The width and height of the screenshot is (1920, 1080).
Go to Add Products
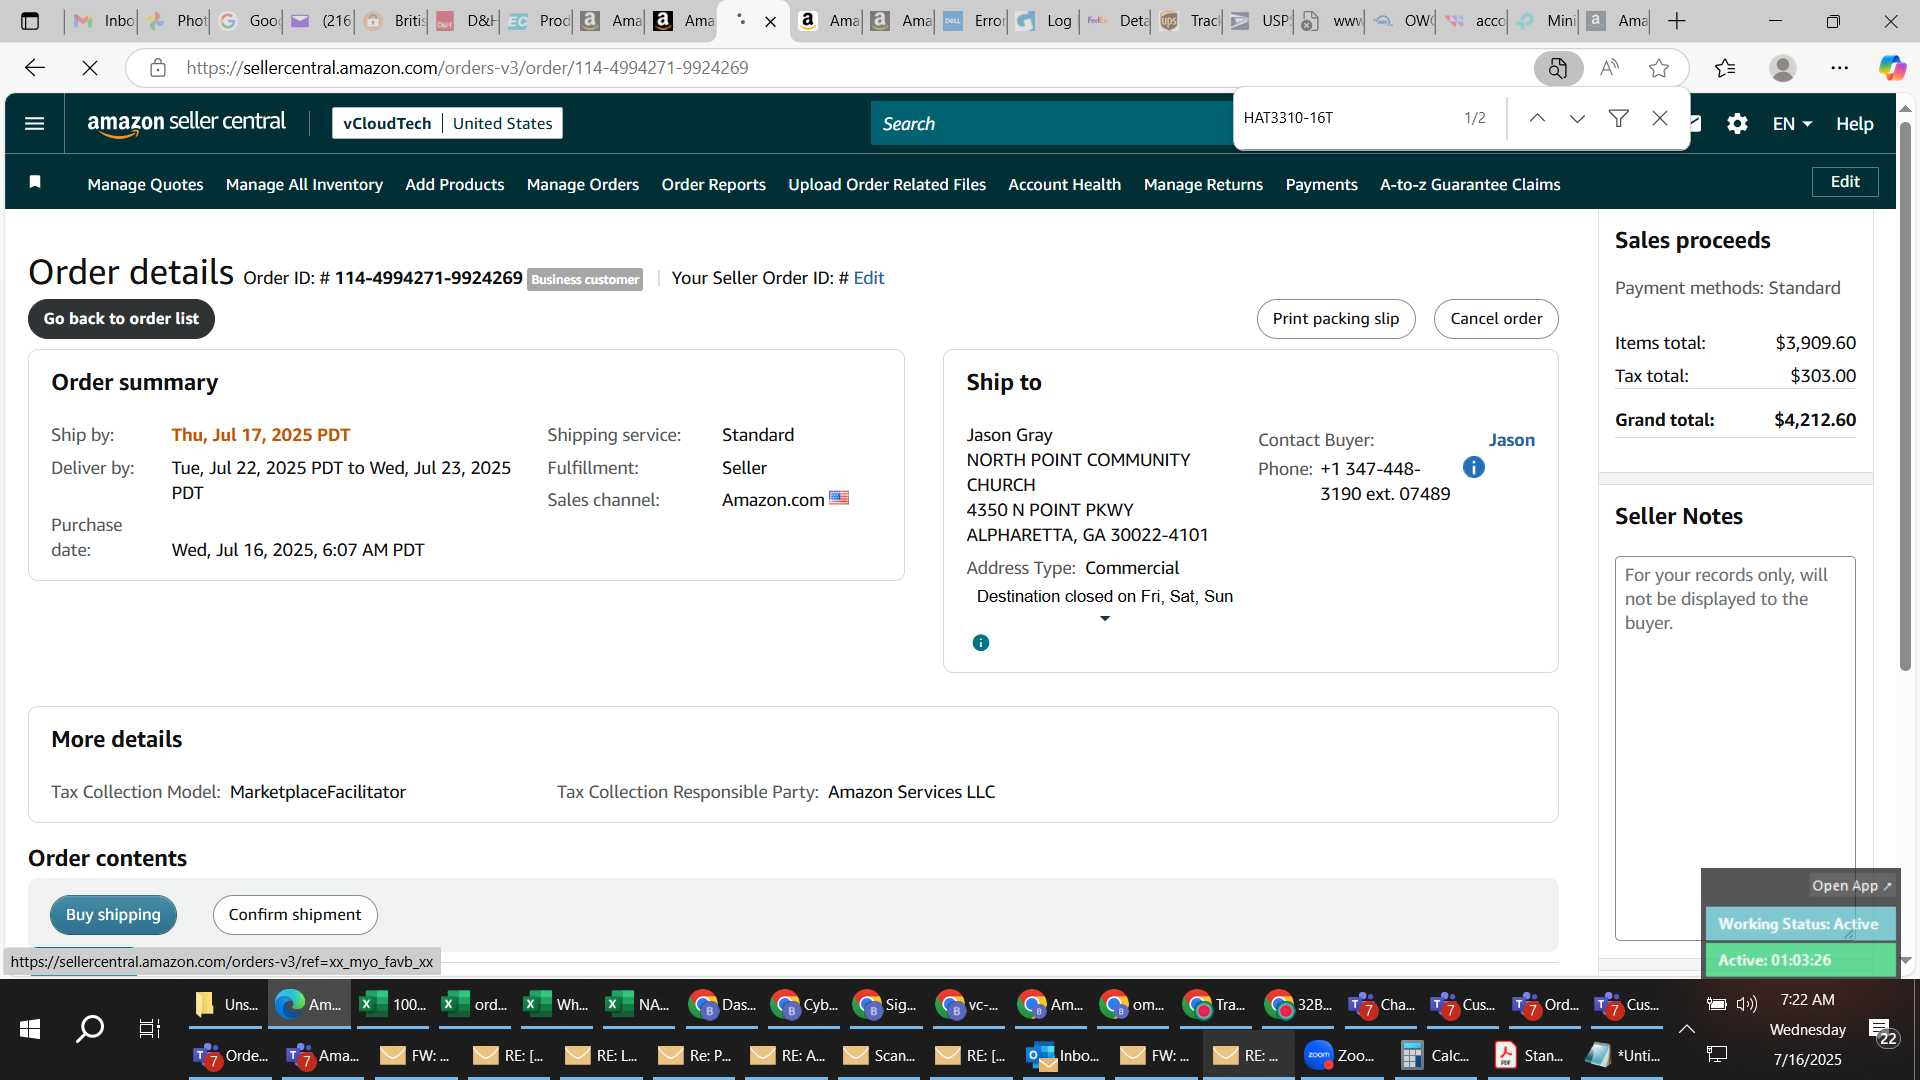454,184
